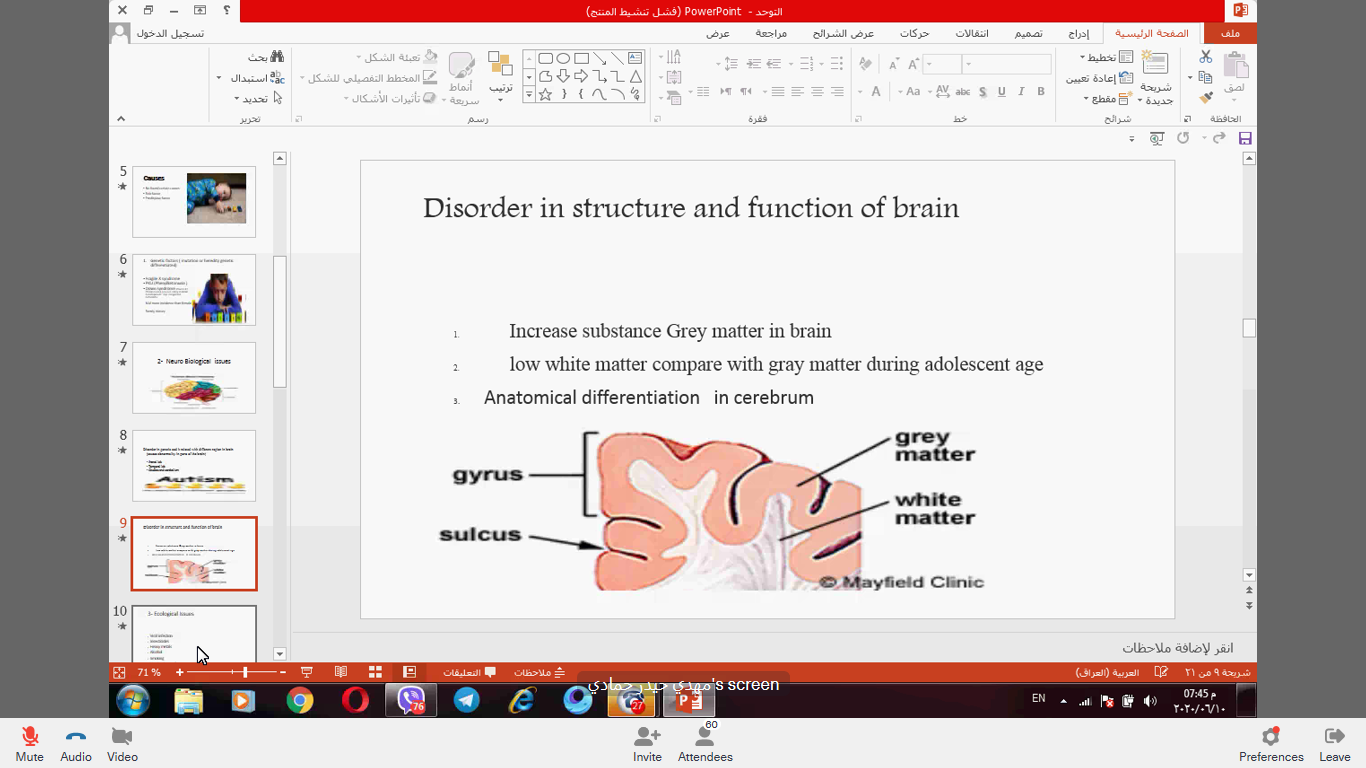Open the Attendees list button
This screenshot has width=1366, height=768.
click(705, 744)
